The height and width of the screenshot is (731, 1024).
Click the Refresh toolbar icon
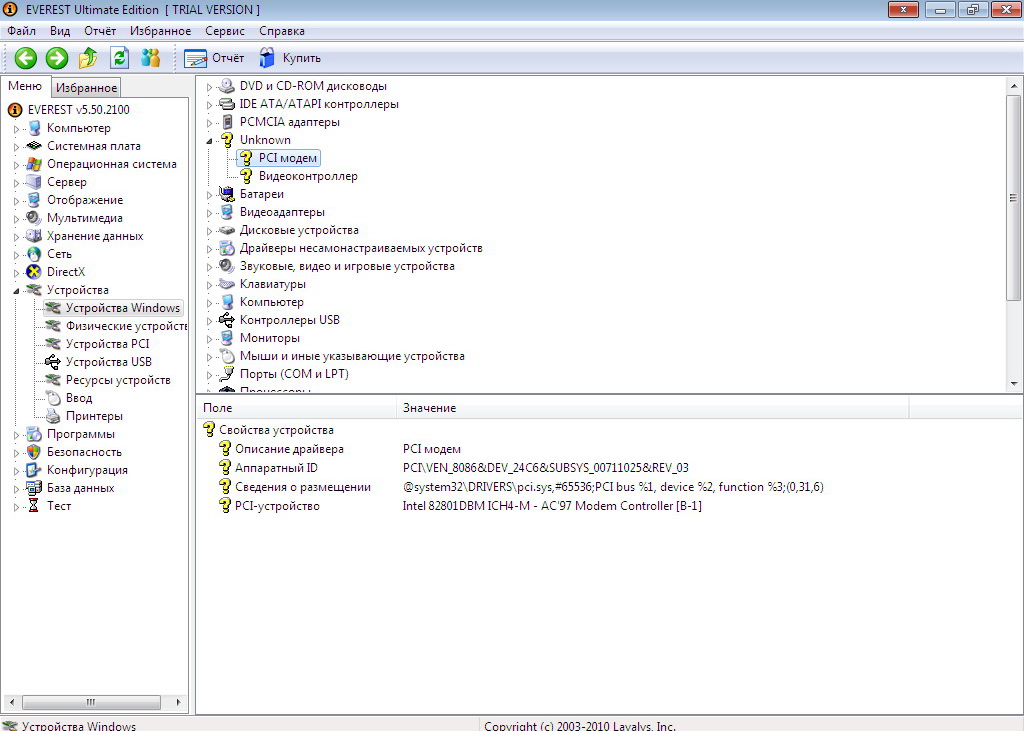point(120,58)
